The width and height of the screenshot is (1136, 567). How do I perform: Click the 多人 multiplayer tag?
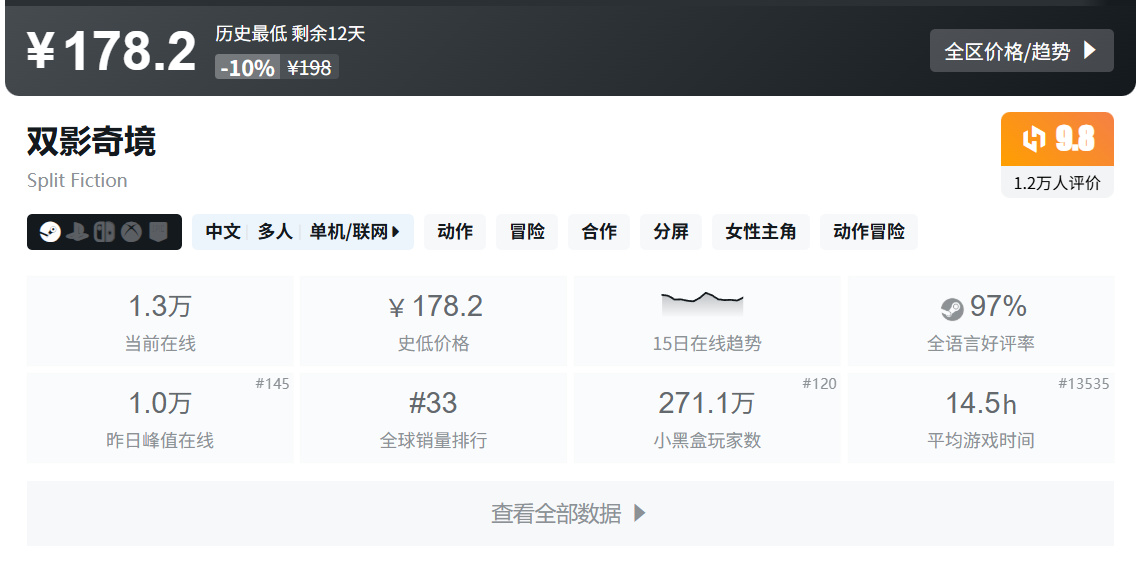275,232
